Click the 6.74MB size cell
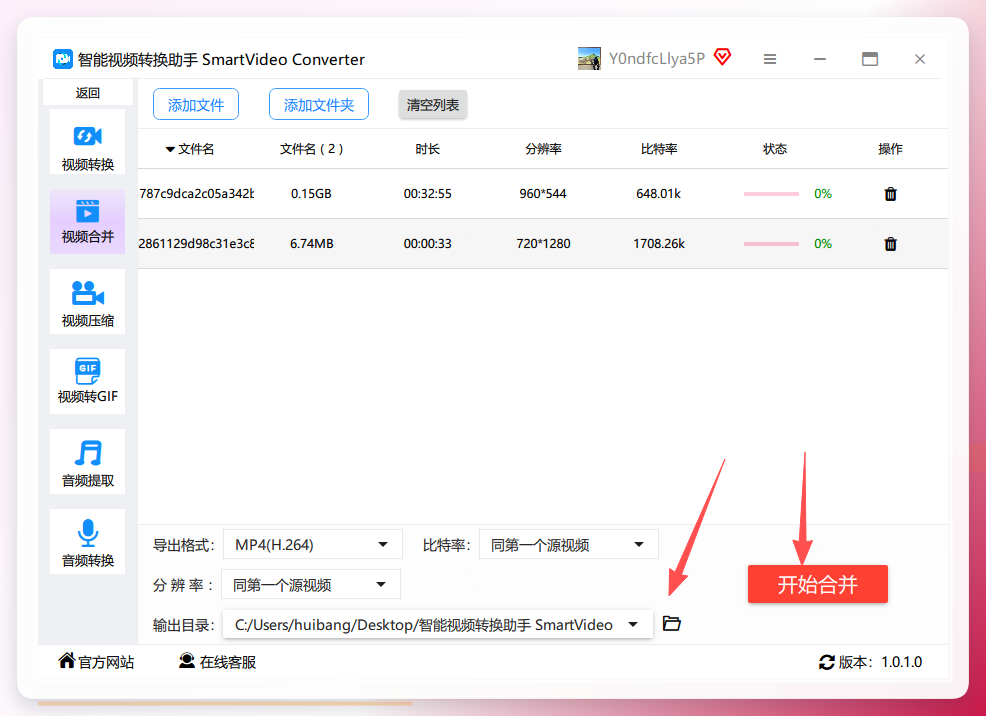 pyautogui.click(x=311, y=243)
